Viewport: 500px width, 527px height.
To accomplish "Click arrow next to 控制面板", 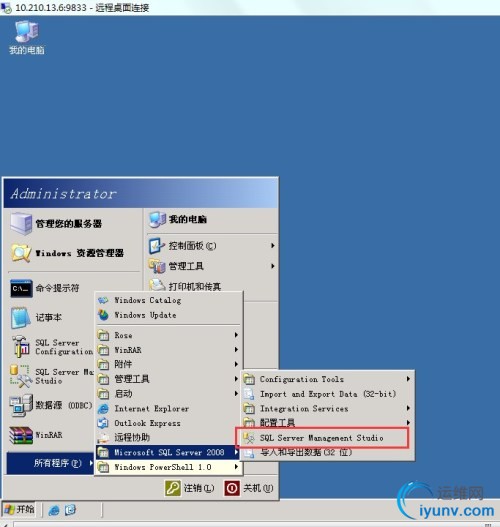I will tap(273, 246).
